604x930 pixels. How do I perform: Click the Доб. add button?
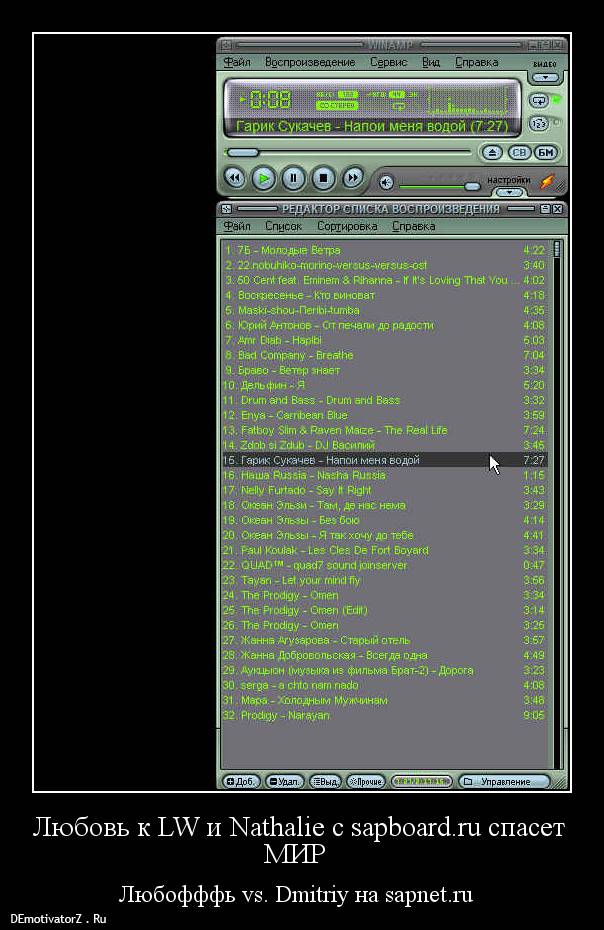(x=241, y=781)
